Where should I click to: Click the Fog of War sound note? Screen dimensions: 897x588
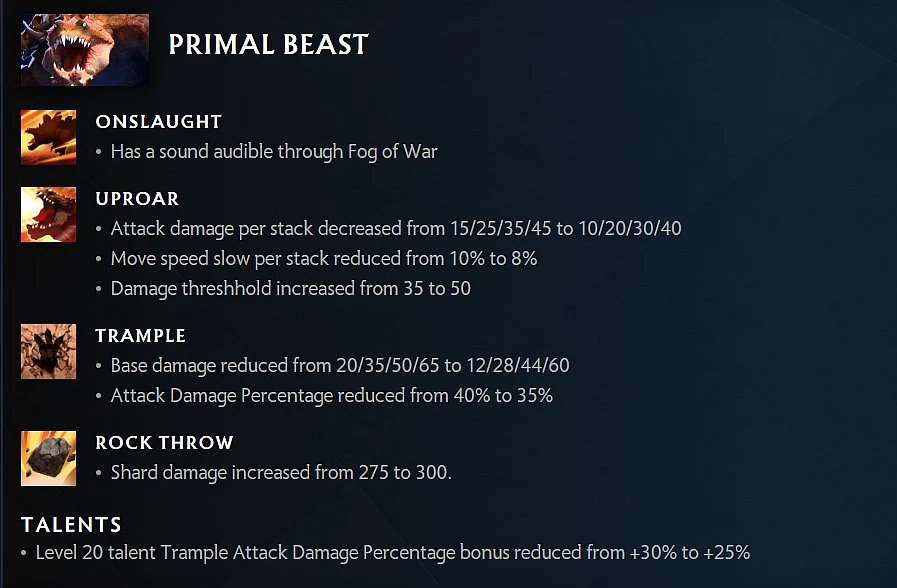tap(274, 152)
